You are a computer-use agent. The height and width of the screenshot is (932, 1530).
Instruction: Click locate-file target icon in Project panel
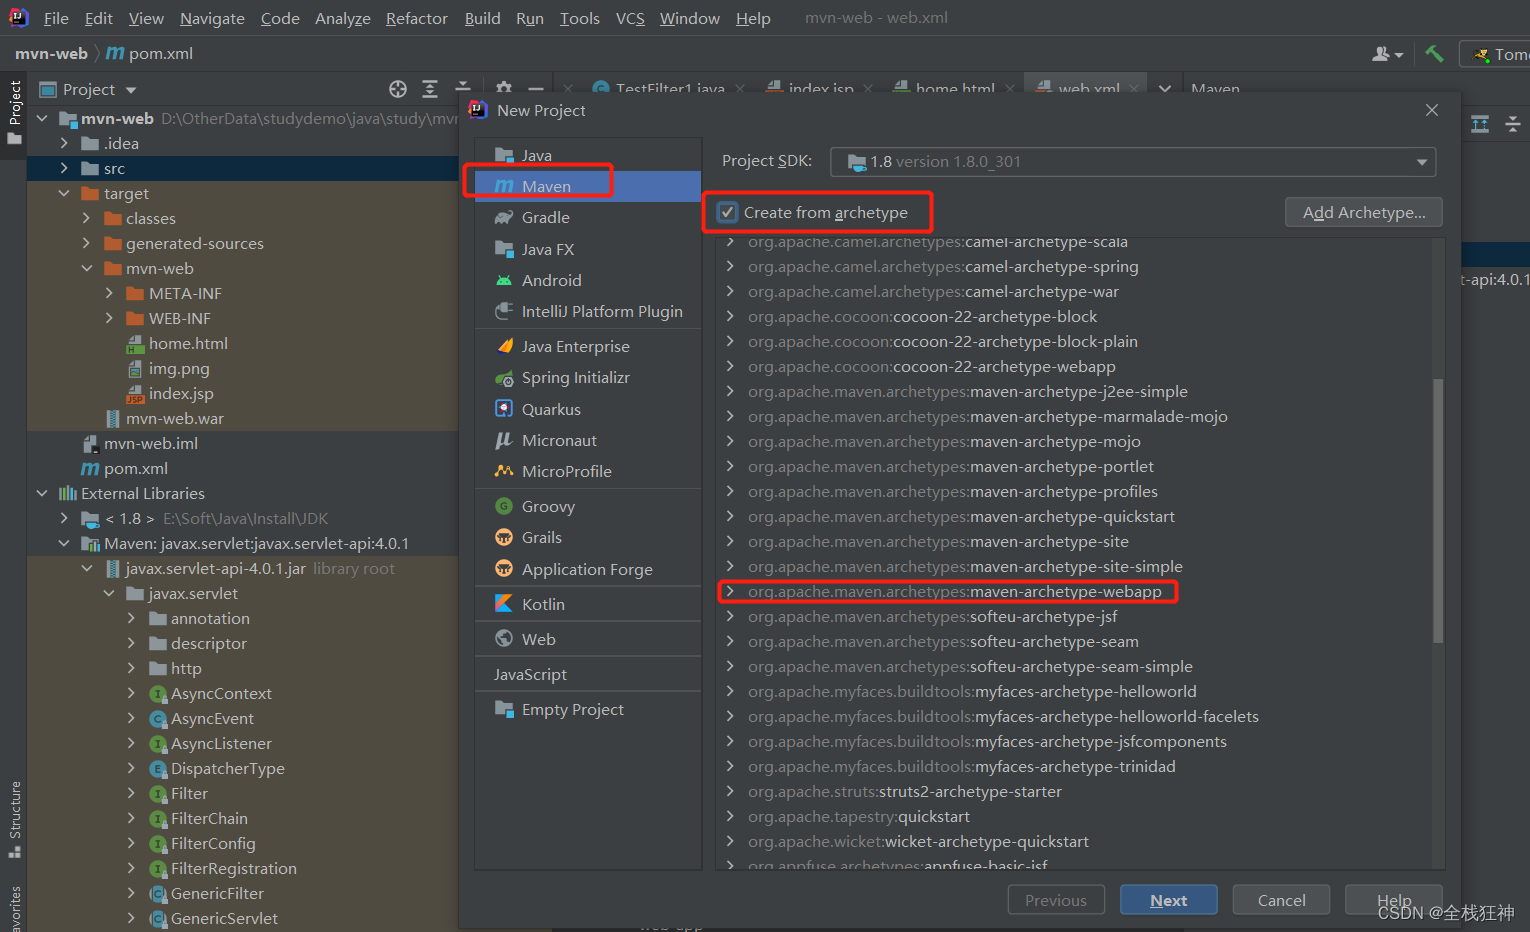pyautogui.click(x=398, y=89)
